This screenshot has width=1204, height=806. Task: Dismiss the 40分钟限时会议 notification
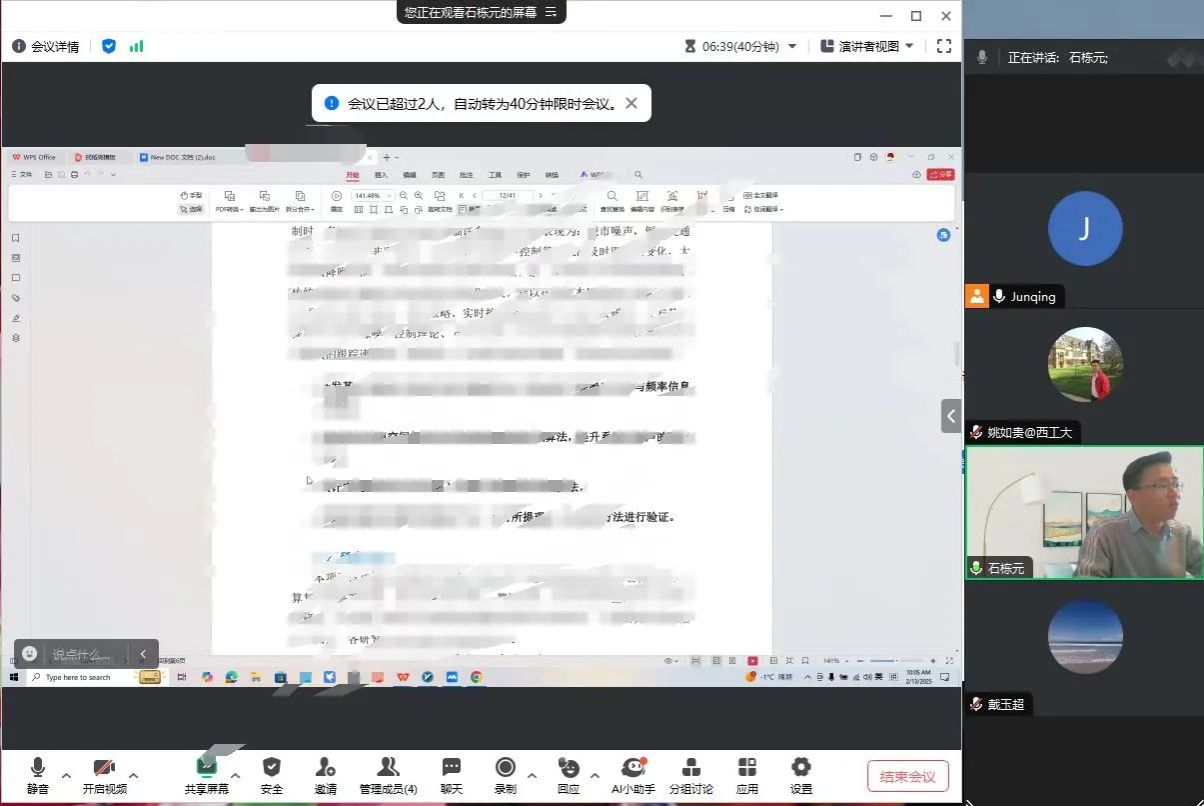pos(631,103)
